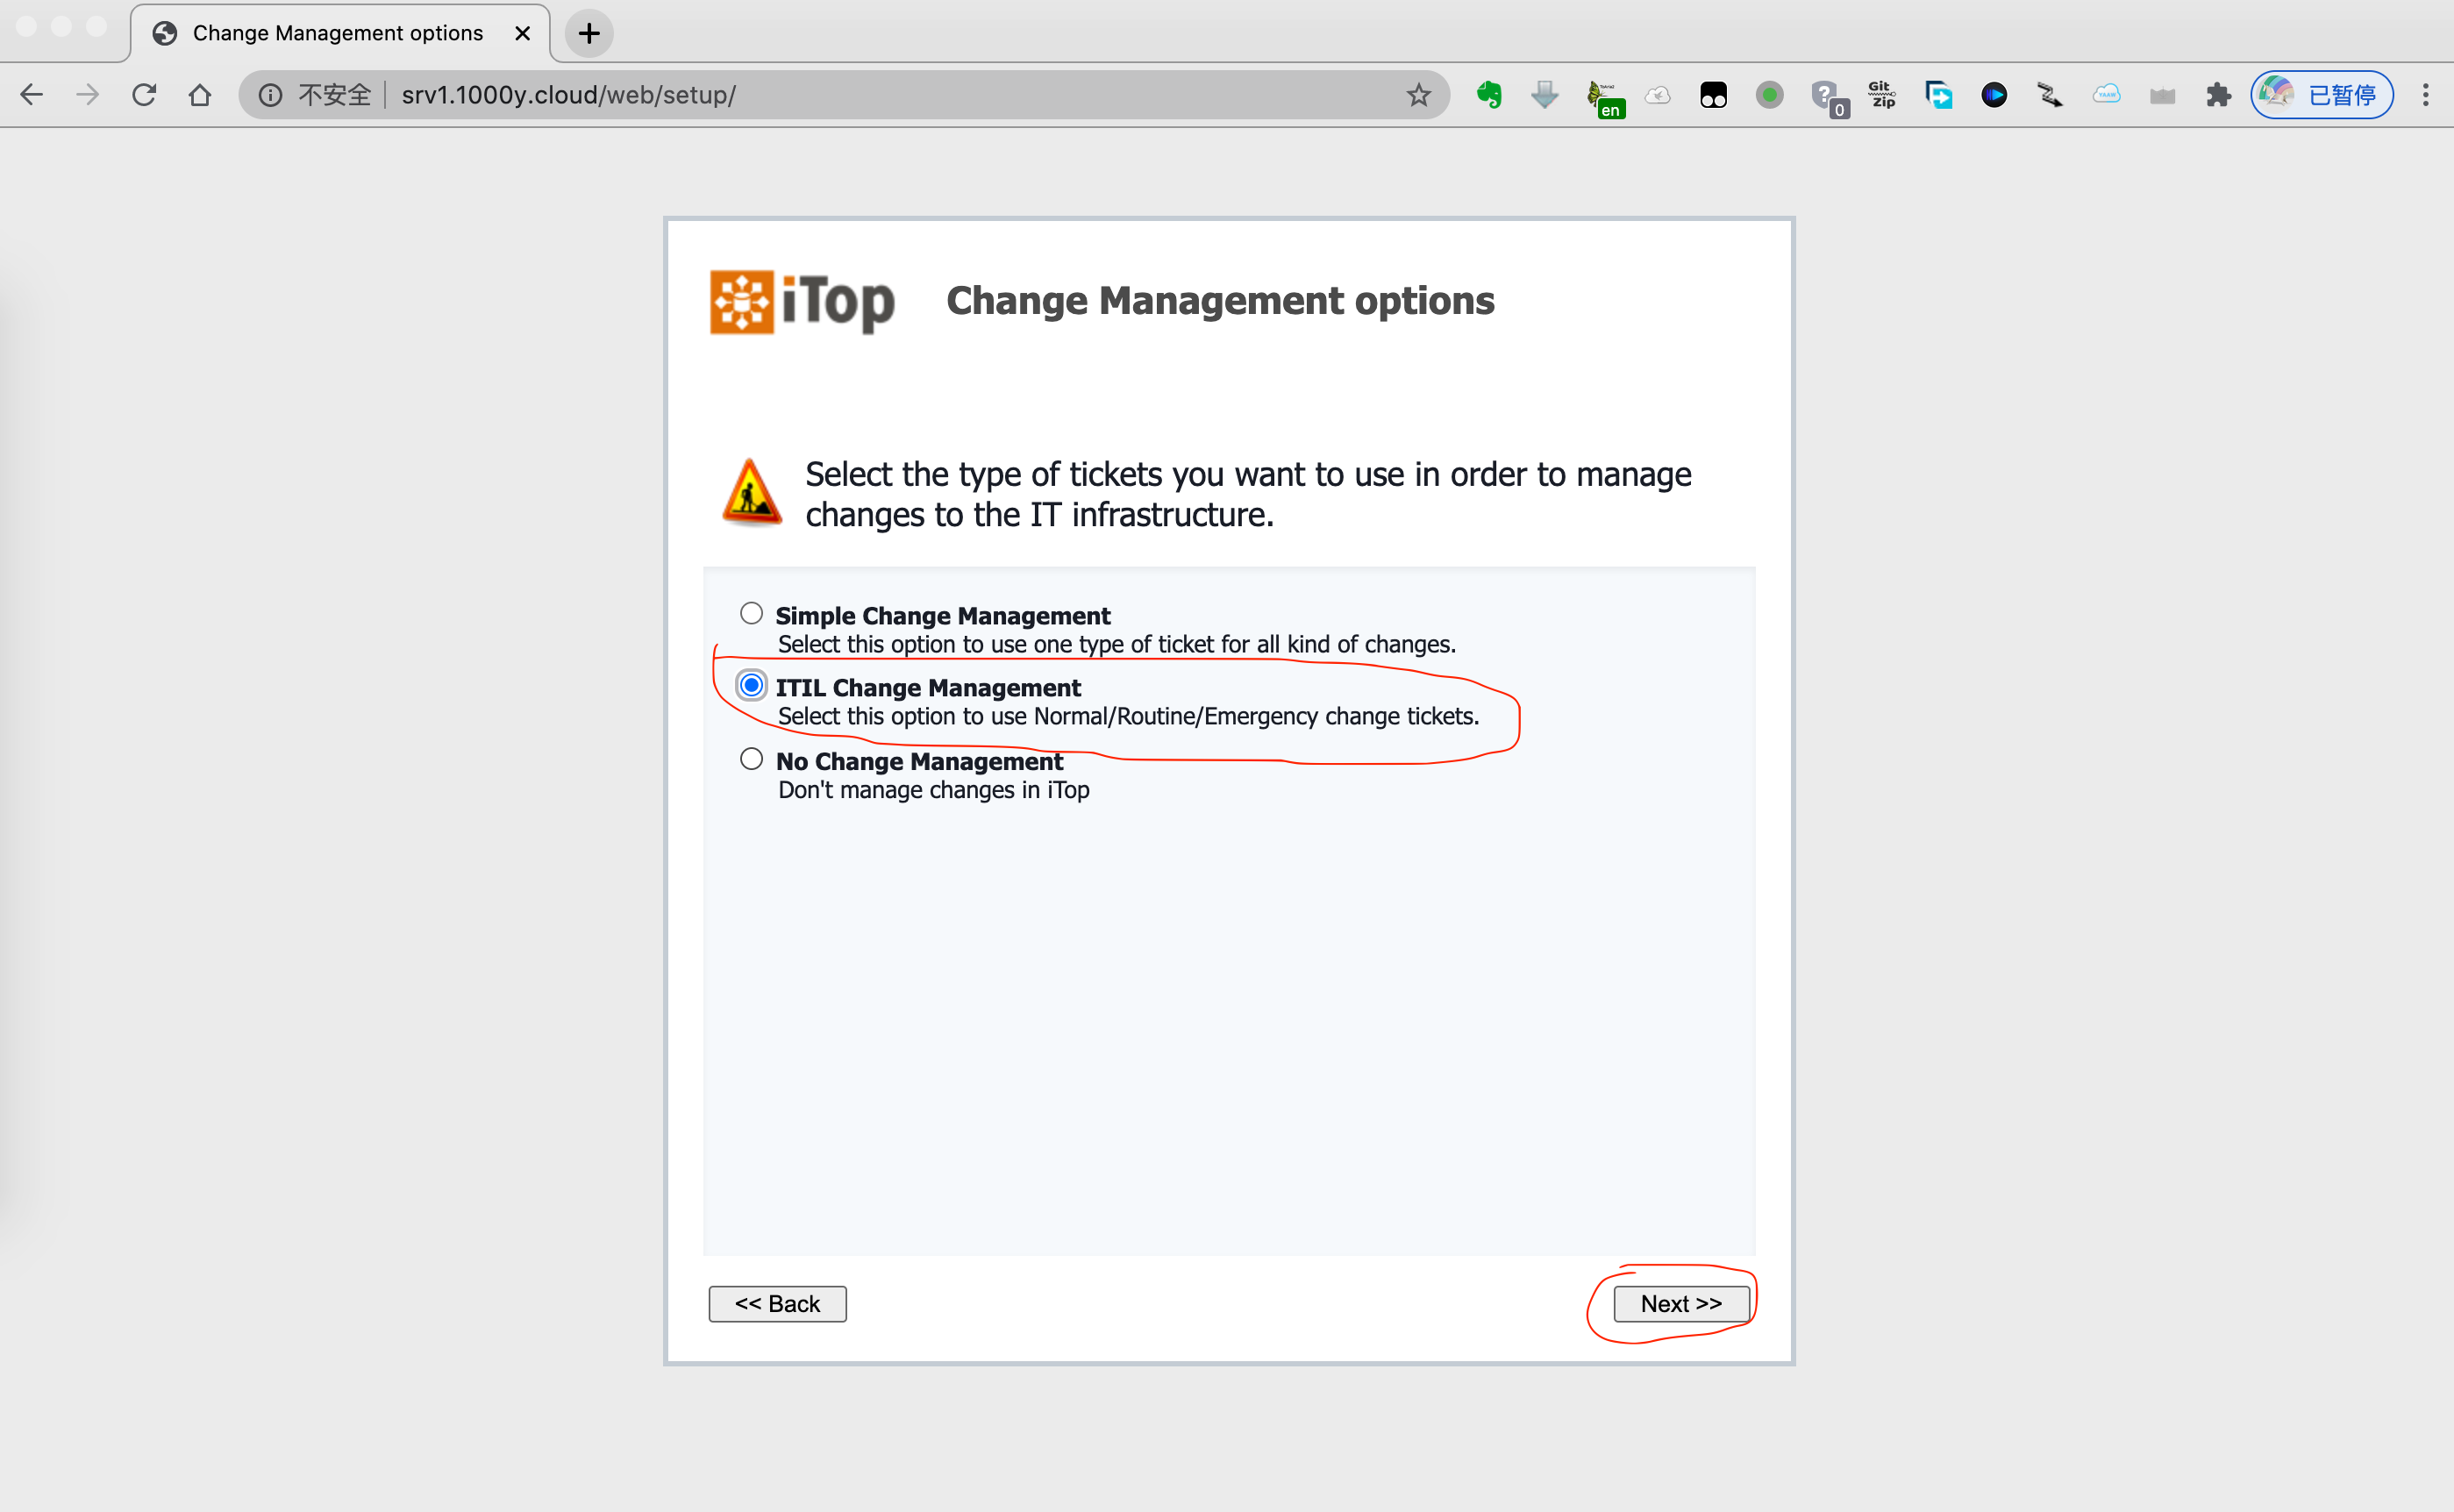
Task: Open the paused profile button 已暂停
Action: [x=2322, y=95]
